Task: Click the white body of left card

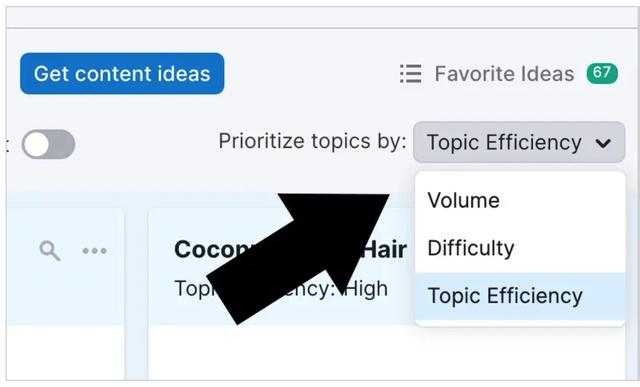Action: 65,353
